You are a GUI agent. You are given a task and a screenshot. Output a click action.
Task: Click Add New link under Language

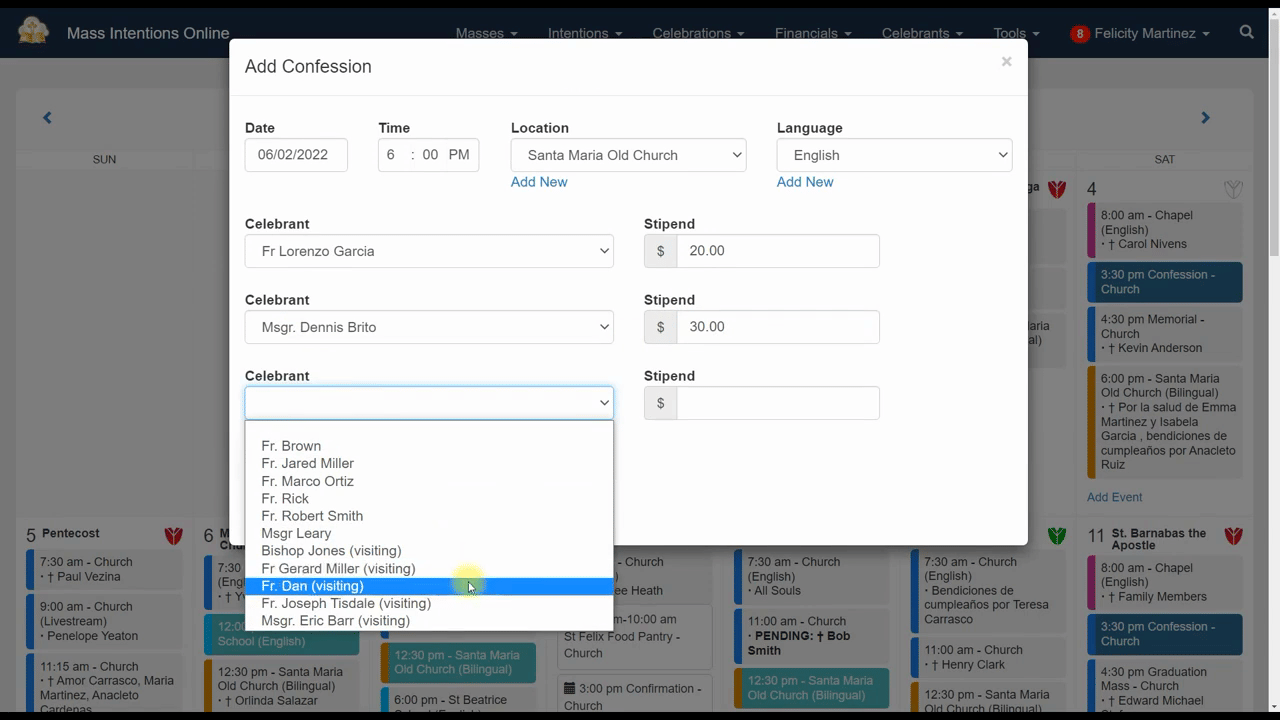click(805, 182)
